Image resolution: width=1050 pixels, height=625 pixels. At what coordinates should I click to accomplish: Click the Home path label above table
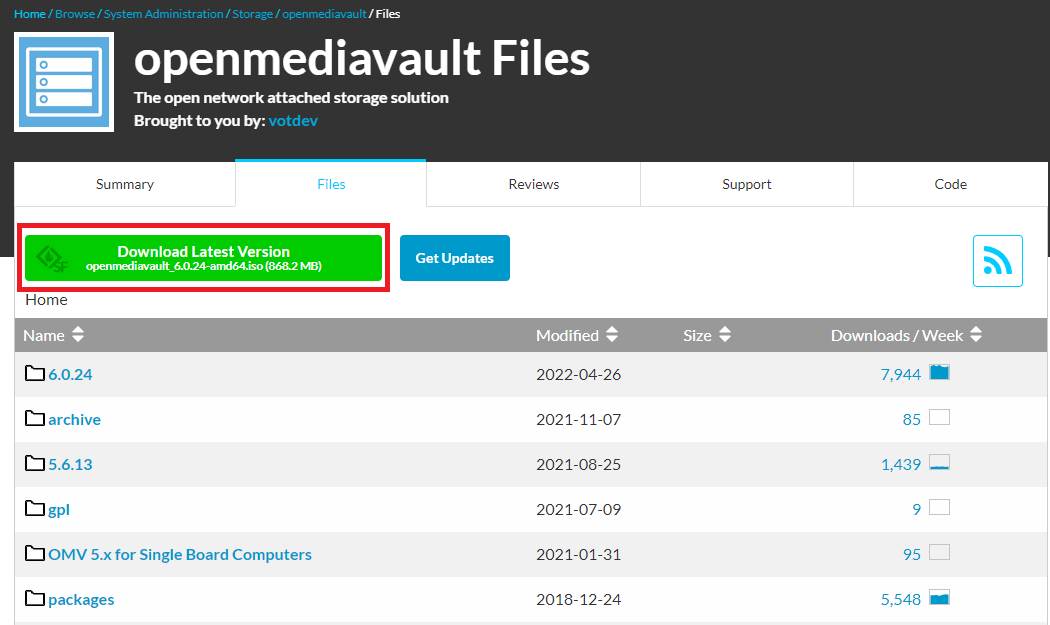point(46,299)
